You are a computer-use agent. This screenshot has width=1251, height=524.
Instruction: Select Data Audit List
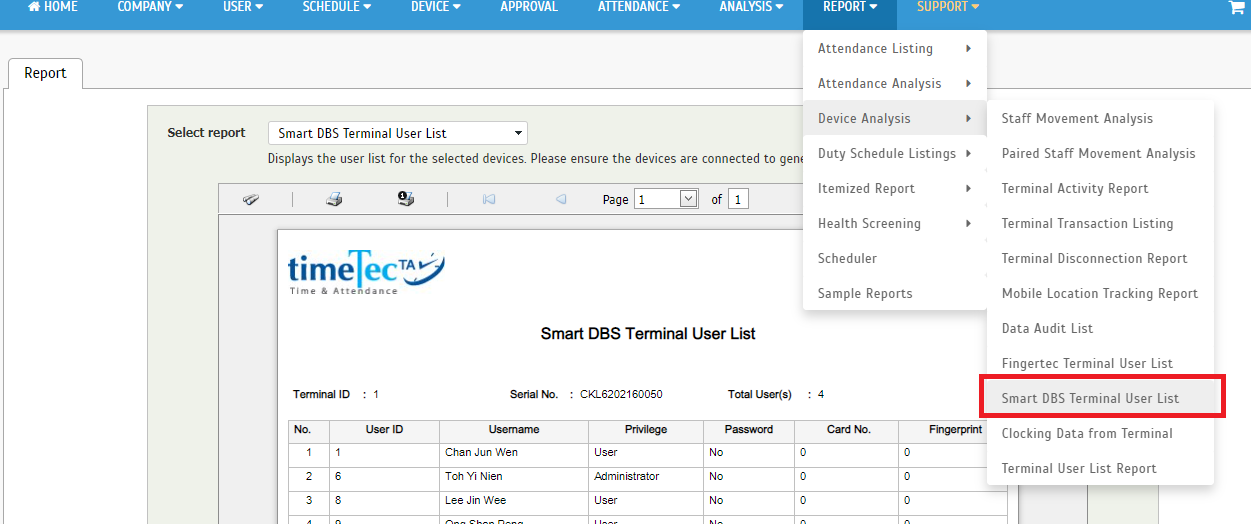coord(1100,328)
